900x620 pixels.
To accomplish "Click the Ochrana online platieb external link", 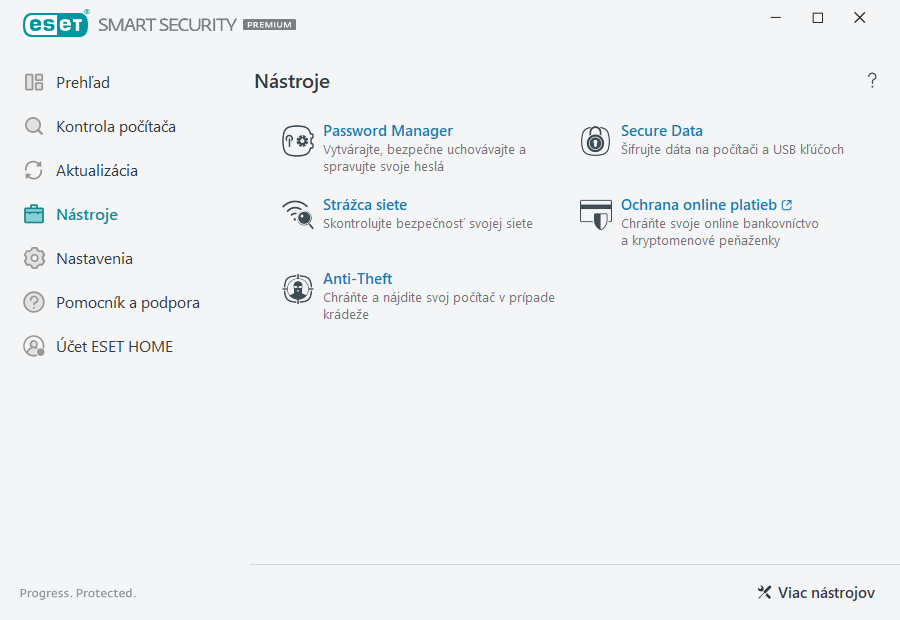I will [x=786, y=204].
